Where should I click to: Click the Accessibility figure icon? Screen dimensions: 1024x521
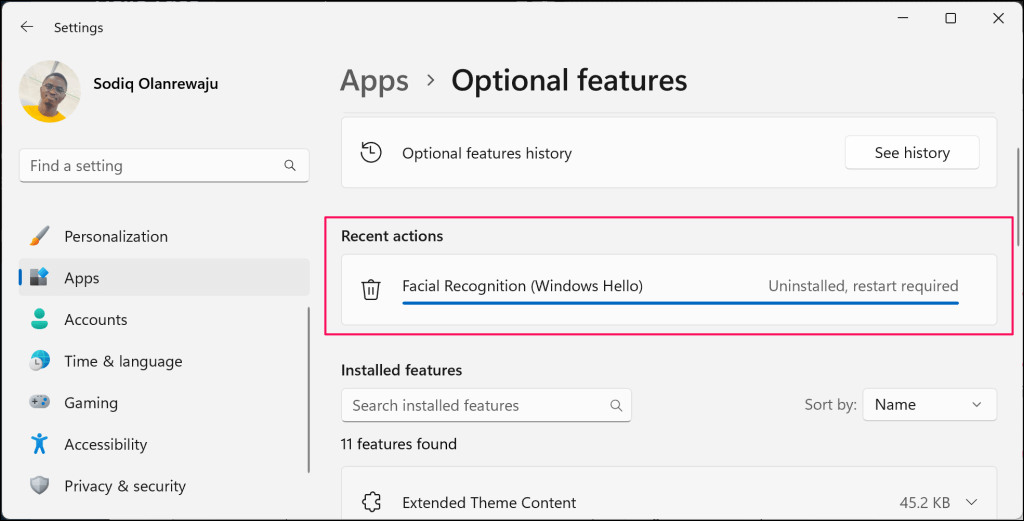pos(40,444)
